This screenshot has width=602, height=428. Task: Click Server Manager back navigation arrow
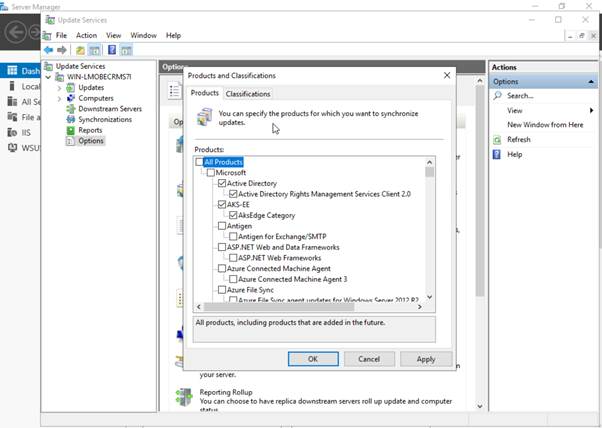(x=16, y=32)
